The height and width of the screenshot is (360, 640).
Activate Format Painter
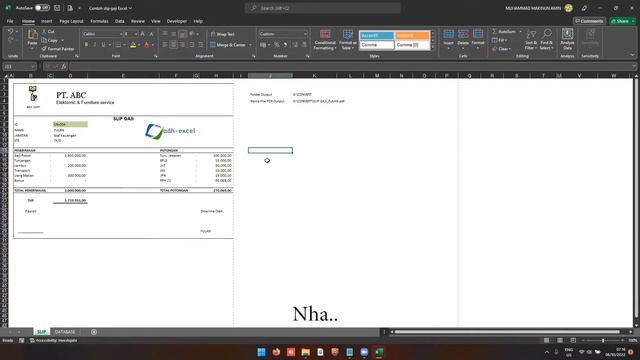[58, 49]
